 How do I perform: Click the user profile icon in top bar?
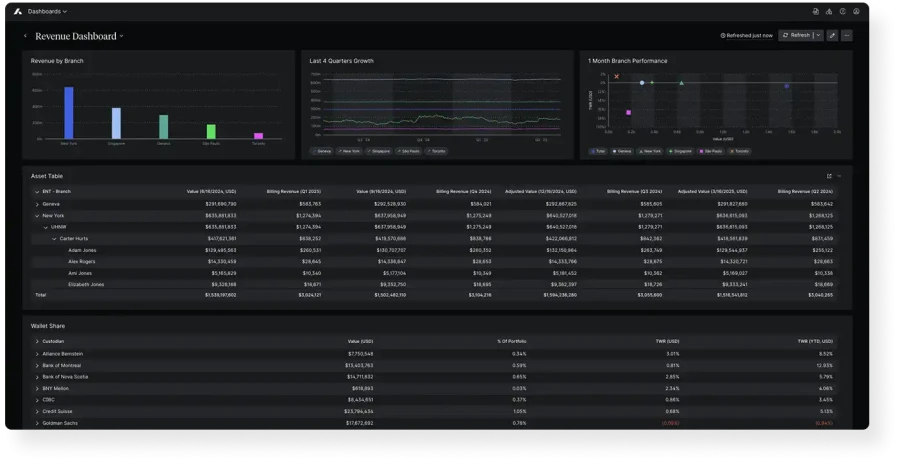point(856,11)
